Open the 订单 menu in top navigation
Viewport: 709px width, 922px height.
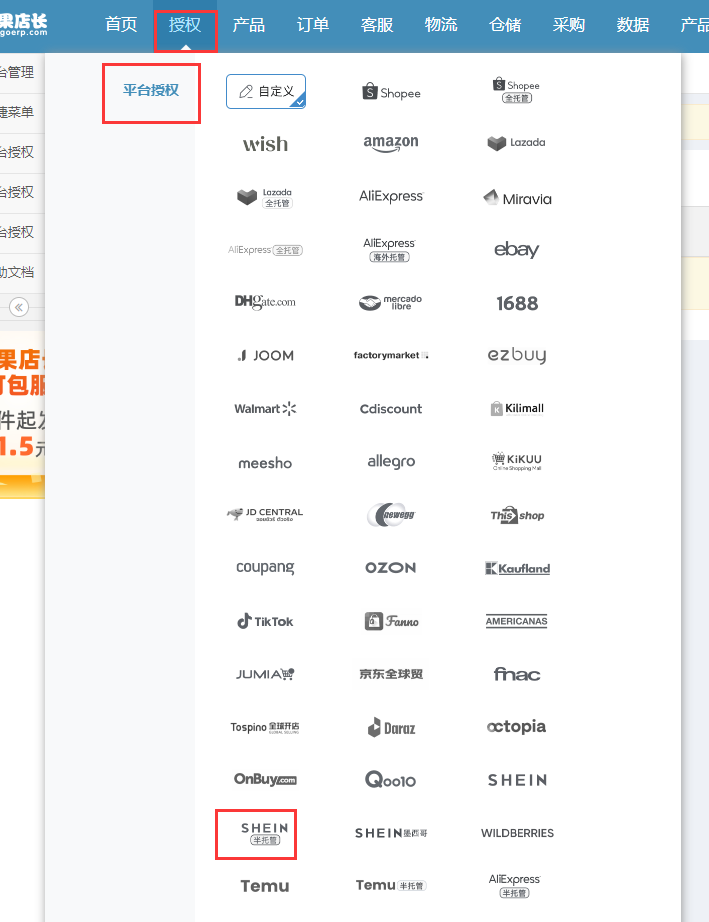click(313, 25)
